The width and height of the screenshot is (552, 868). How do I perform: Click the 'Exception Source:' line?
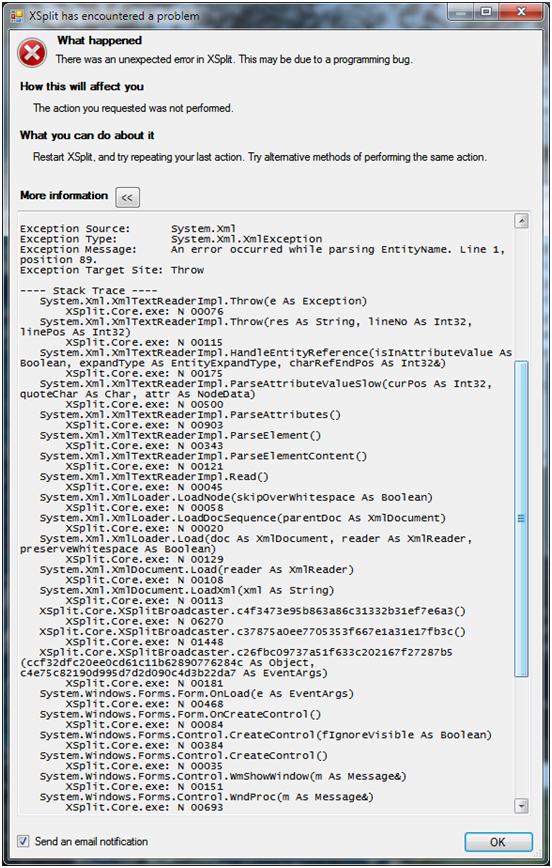(x=128, y=229)
